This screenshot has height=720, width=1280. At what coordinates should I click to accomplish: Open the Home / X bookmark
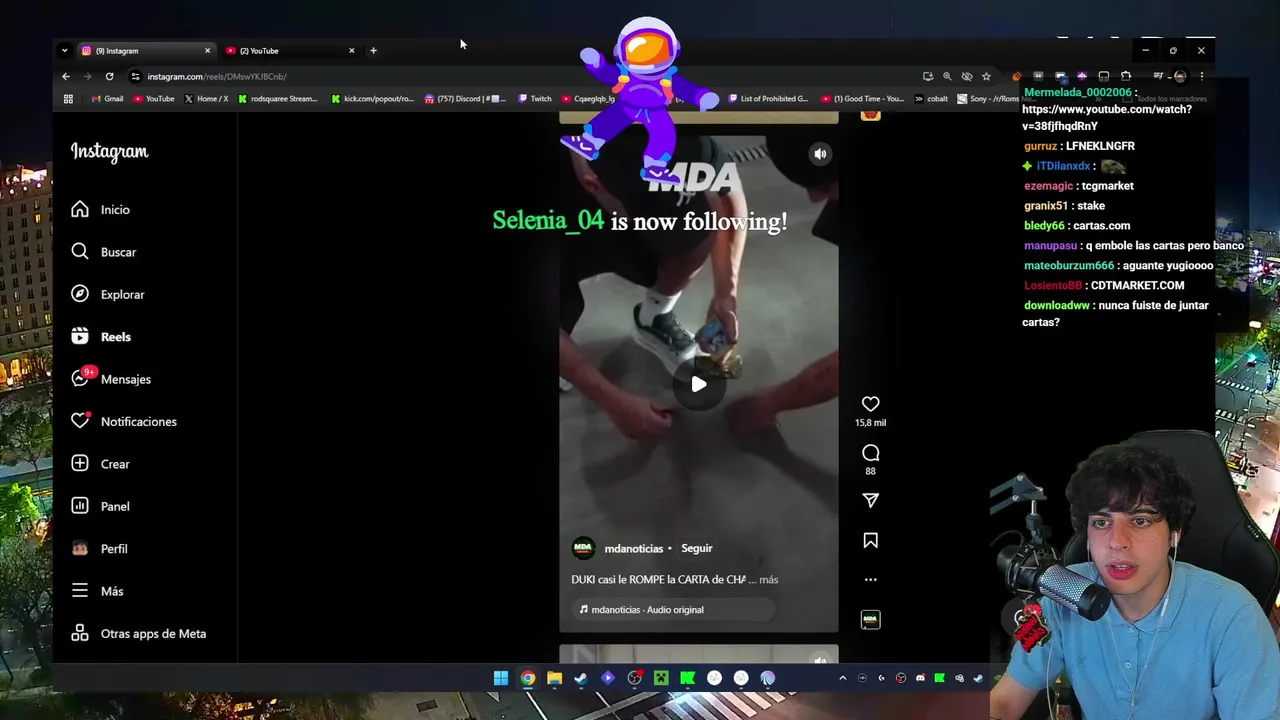click(x=206, y=99)
